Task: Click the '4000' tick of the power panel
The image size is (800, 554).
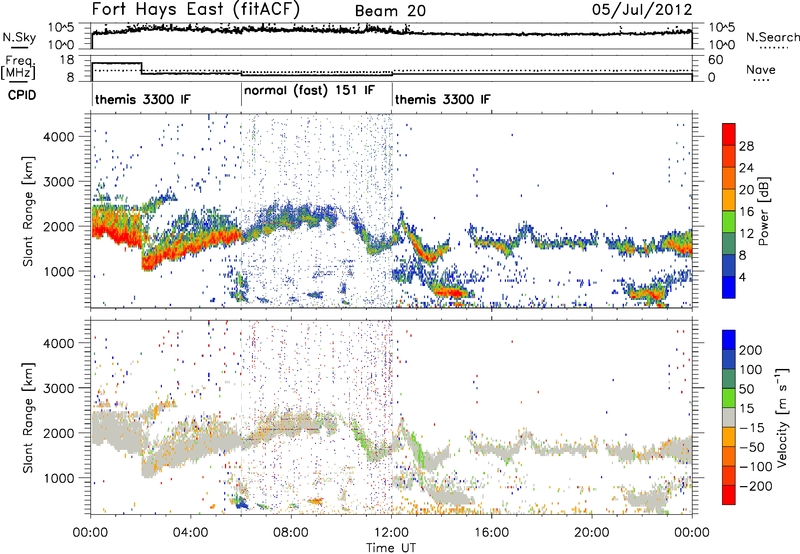Action: point(58,137)
